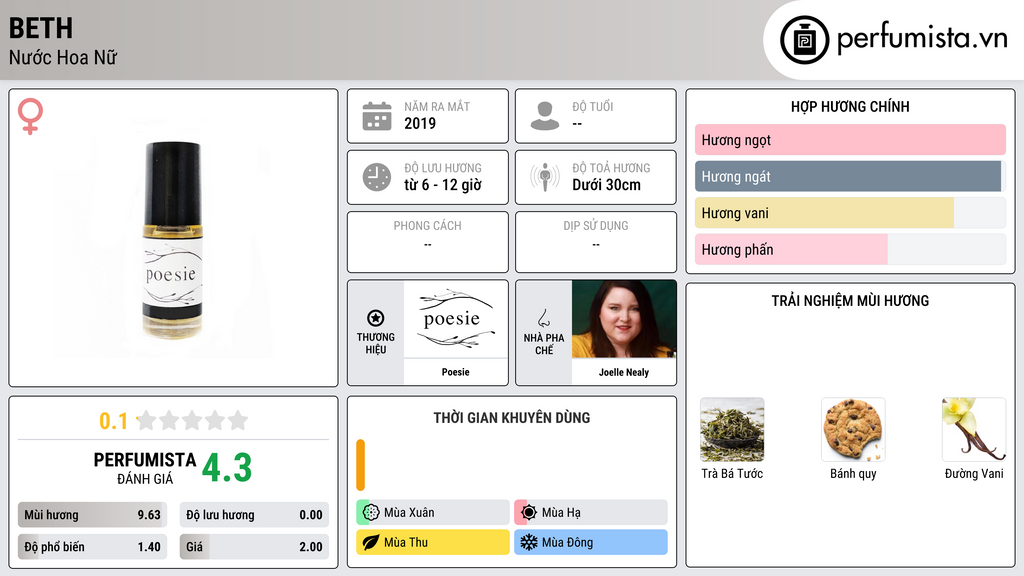The height and width of the screenshot is (576, 1024).
Task: Click the snowflake icon in Mùa Đông
Action: [x=529, y=542]
